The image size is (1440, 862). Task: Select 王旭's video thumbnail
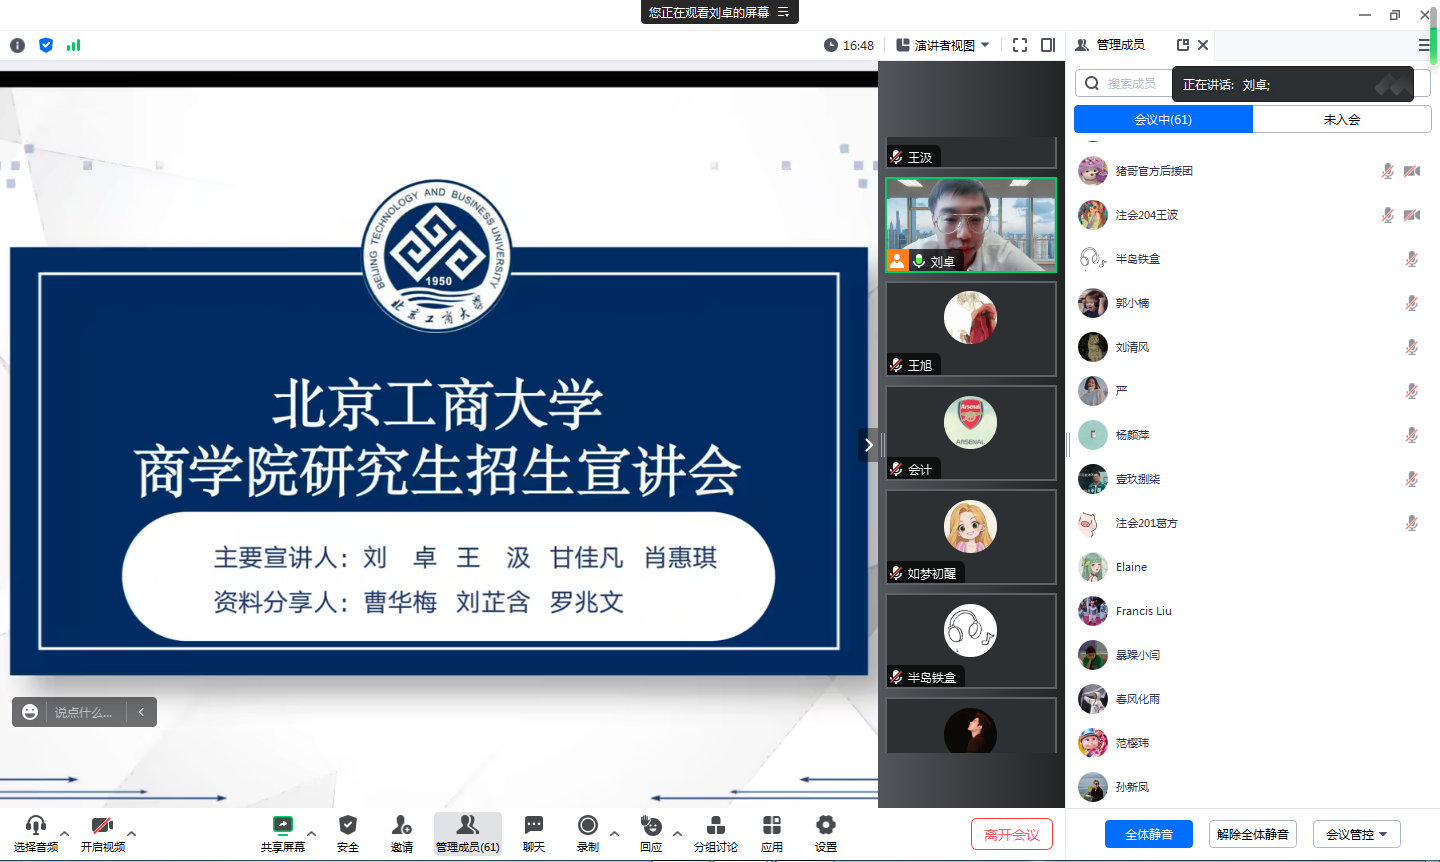[970, 328]
